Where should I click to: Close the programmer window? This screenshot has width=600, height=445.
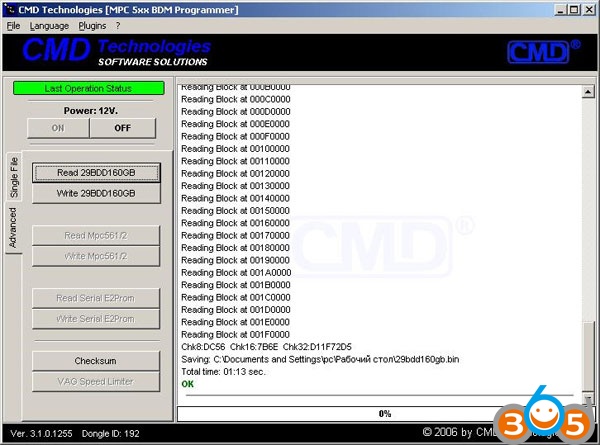pos(589,10)
